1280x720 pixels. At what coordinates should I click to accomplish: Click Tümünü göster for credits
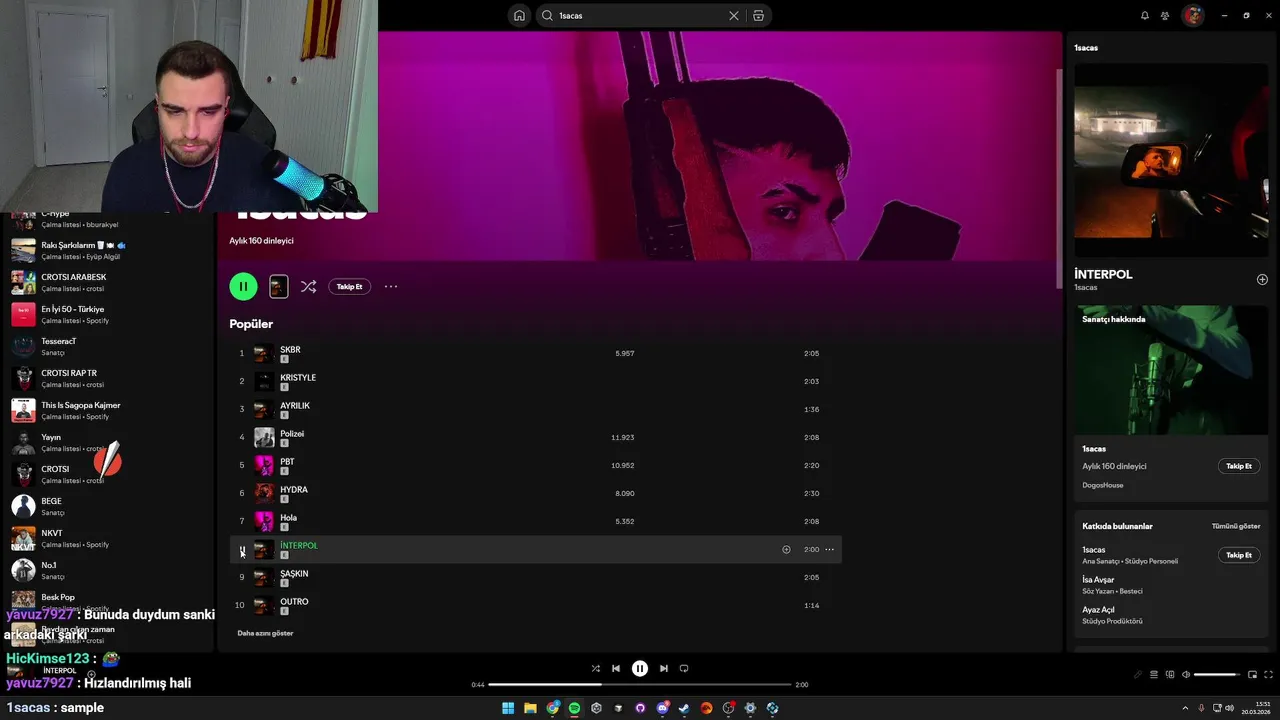pos(1236,526)
